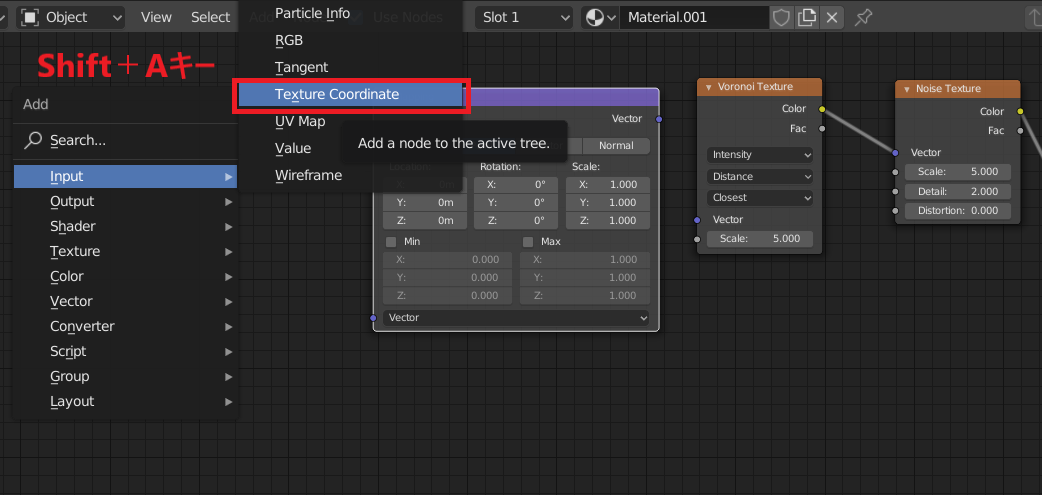Open Voronoi Closest feature dropdown
1042x495 pixels.
pos(760,198)
